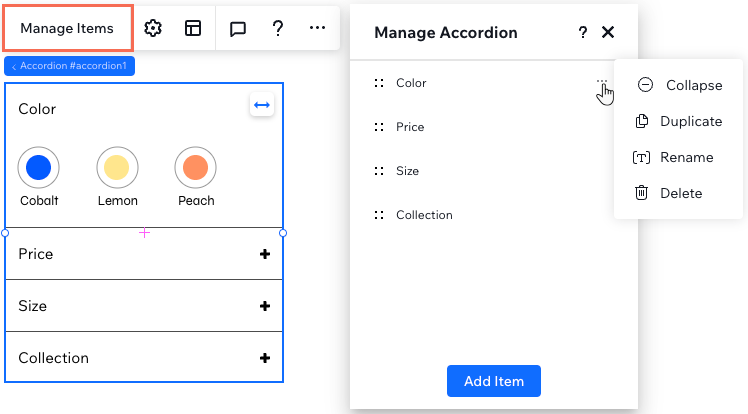Expand the Collection accordion section

pyautogui.click(x=265, y=358)
